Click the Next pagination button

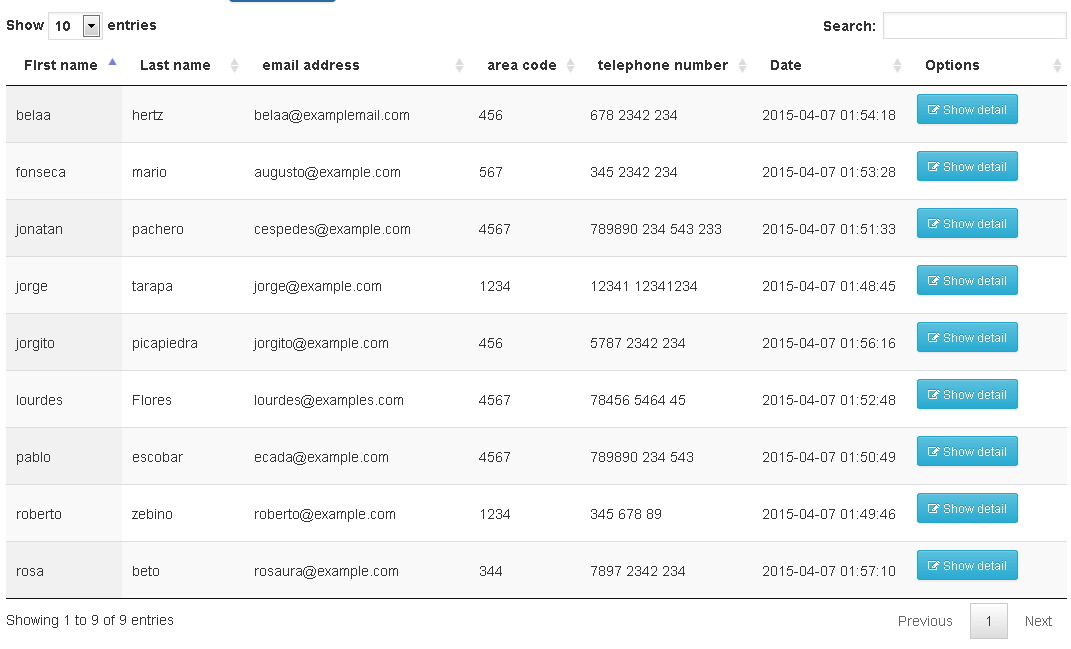(1038, 621)
